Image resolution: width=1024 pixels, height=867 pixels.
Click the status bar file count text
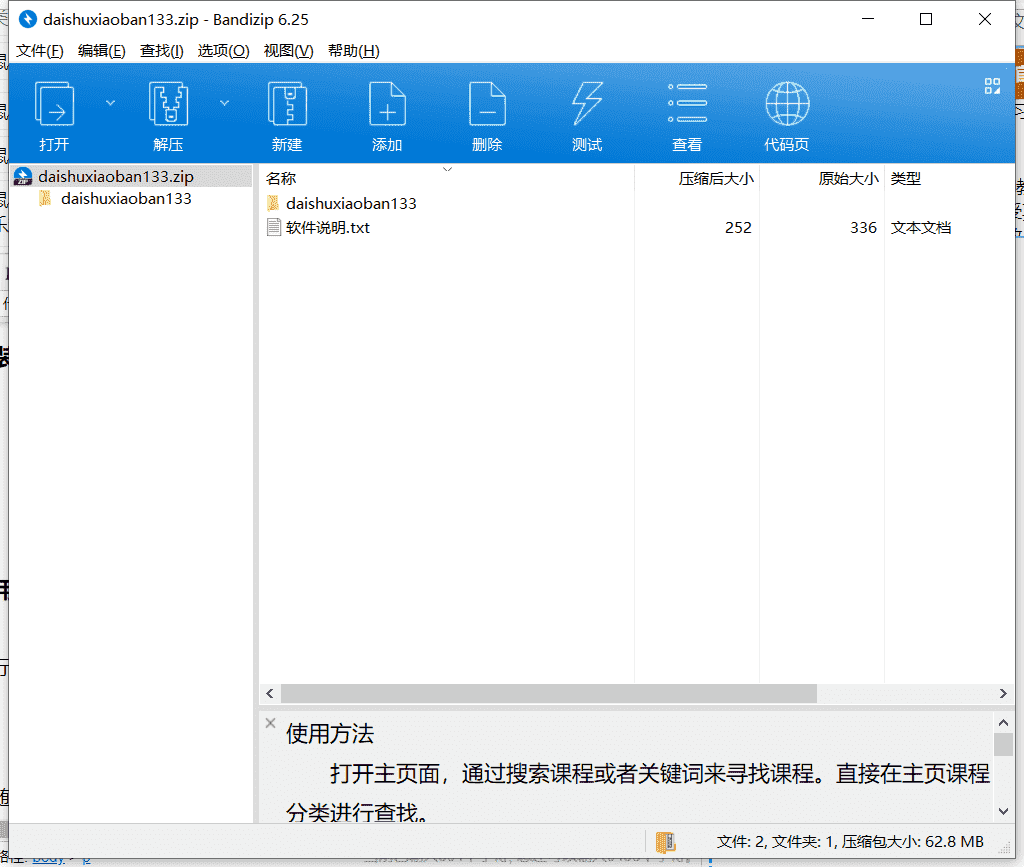coord(850,842)
